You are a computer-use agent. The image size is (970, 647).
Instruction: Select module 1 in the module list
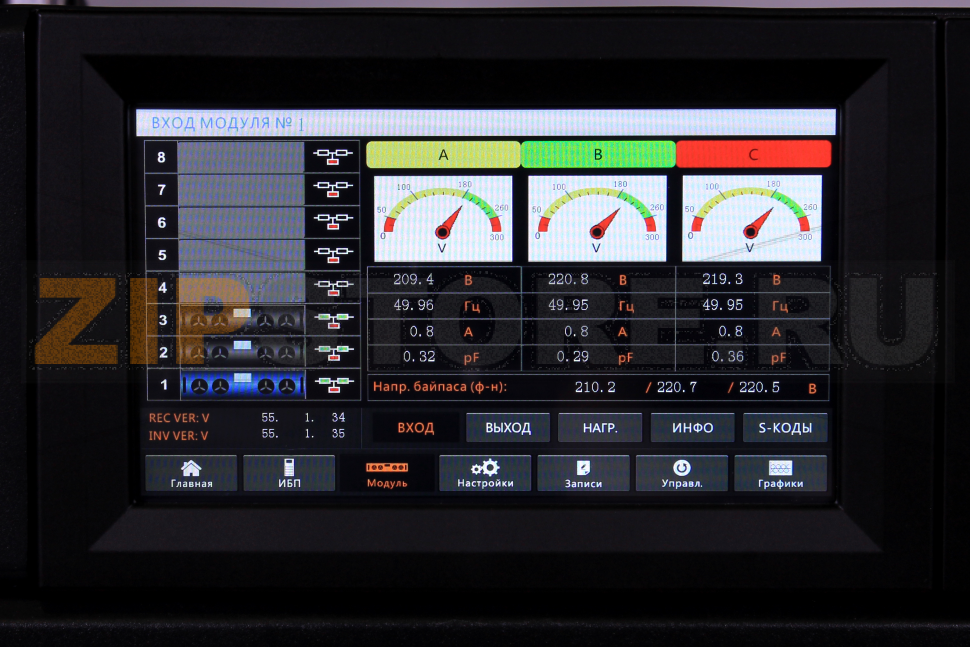tap(241, 384)
